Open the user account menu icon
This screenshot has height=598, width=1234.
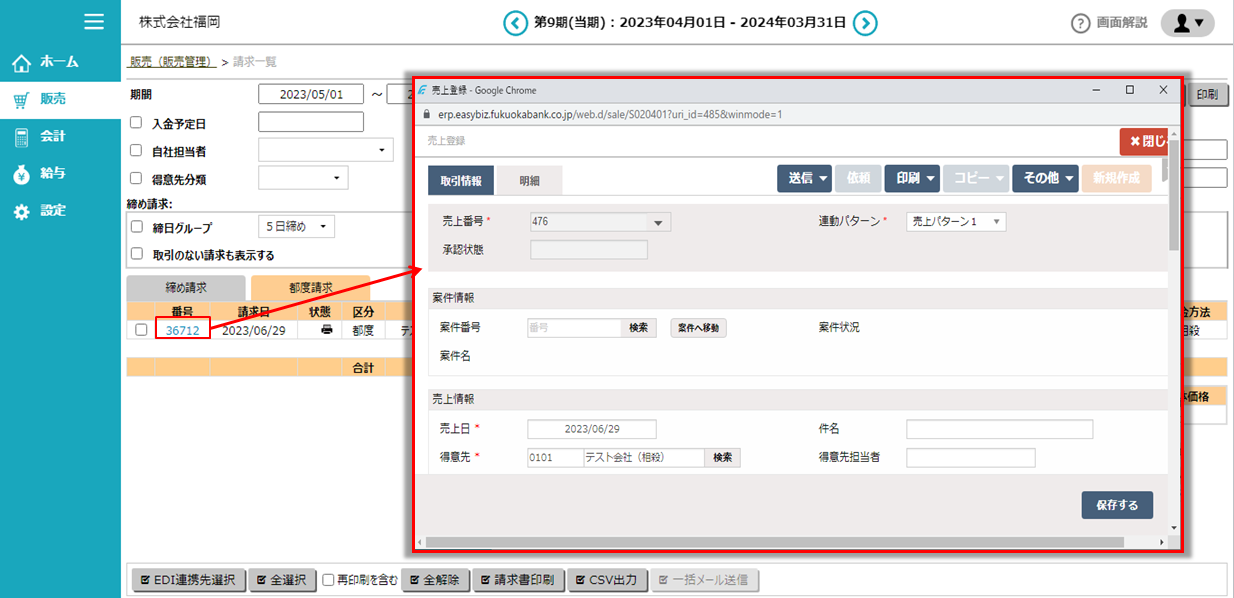coord(1187,23)
